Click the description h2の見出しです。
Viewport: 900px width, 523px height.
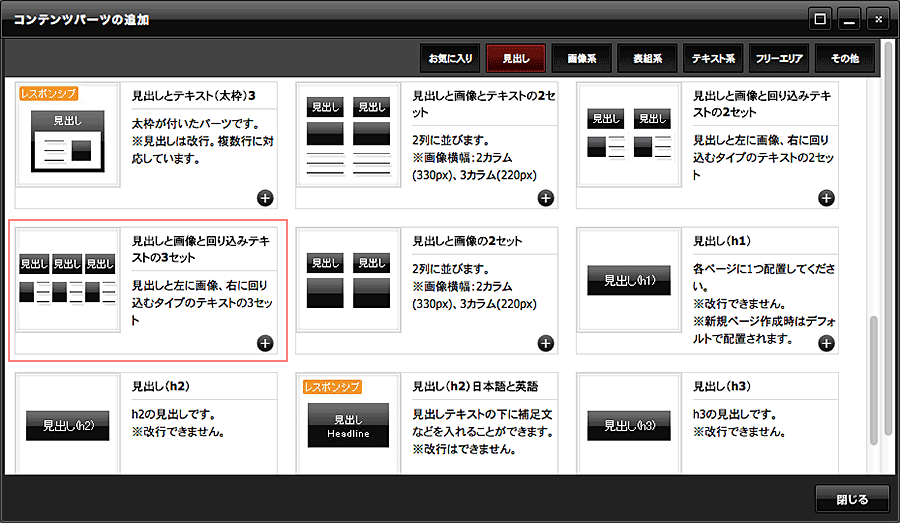point(173,414)
